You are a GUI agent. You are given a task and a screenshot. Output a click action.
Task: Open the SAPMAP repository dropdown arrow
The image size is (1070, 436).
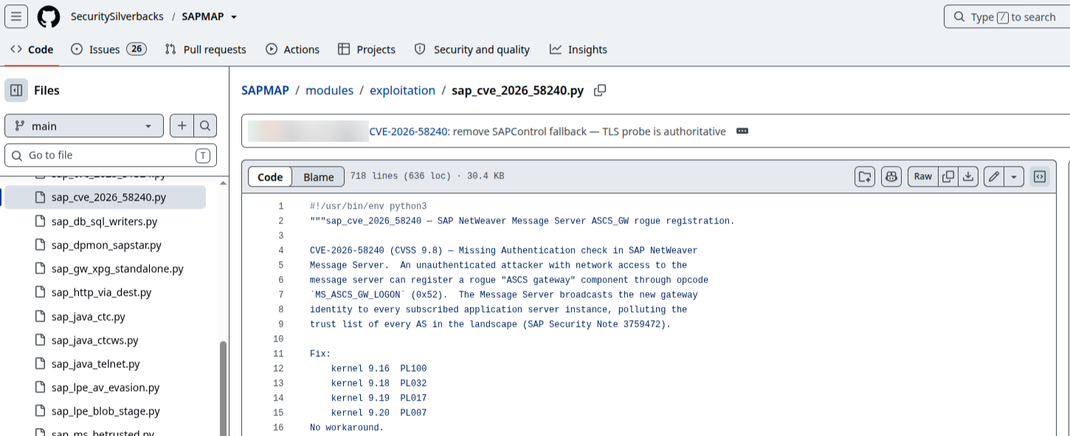click(234, 17)
